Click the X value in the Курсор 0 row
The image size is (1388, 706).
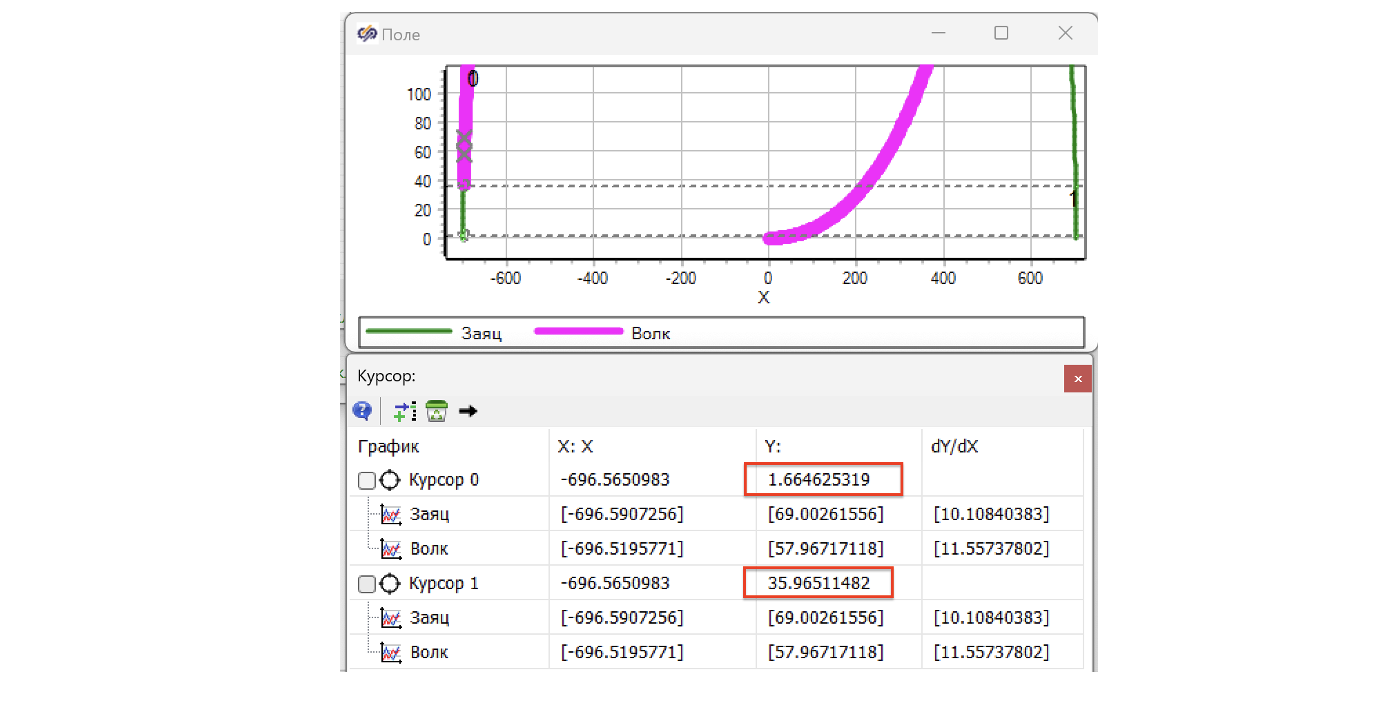tap(615, 480)
